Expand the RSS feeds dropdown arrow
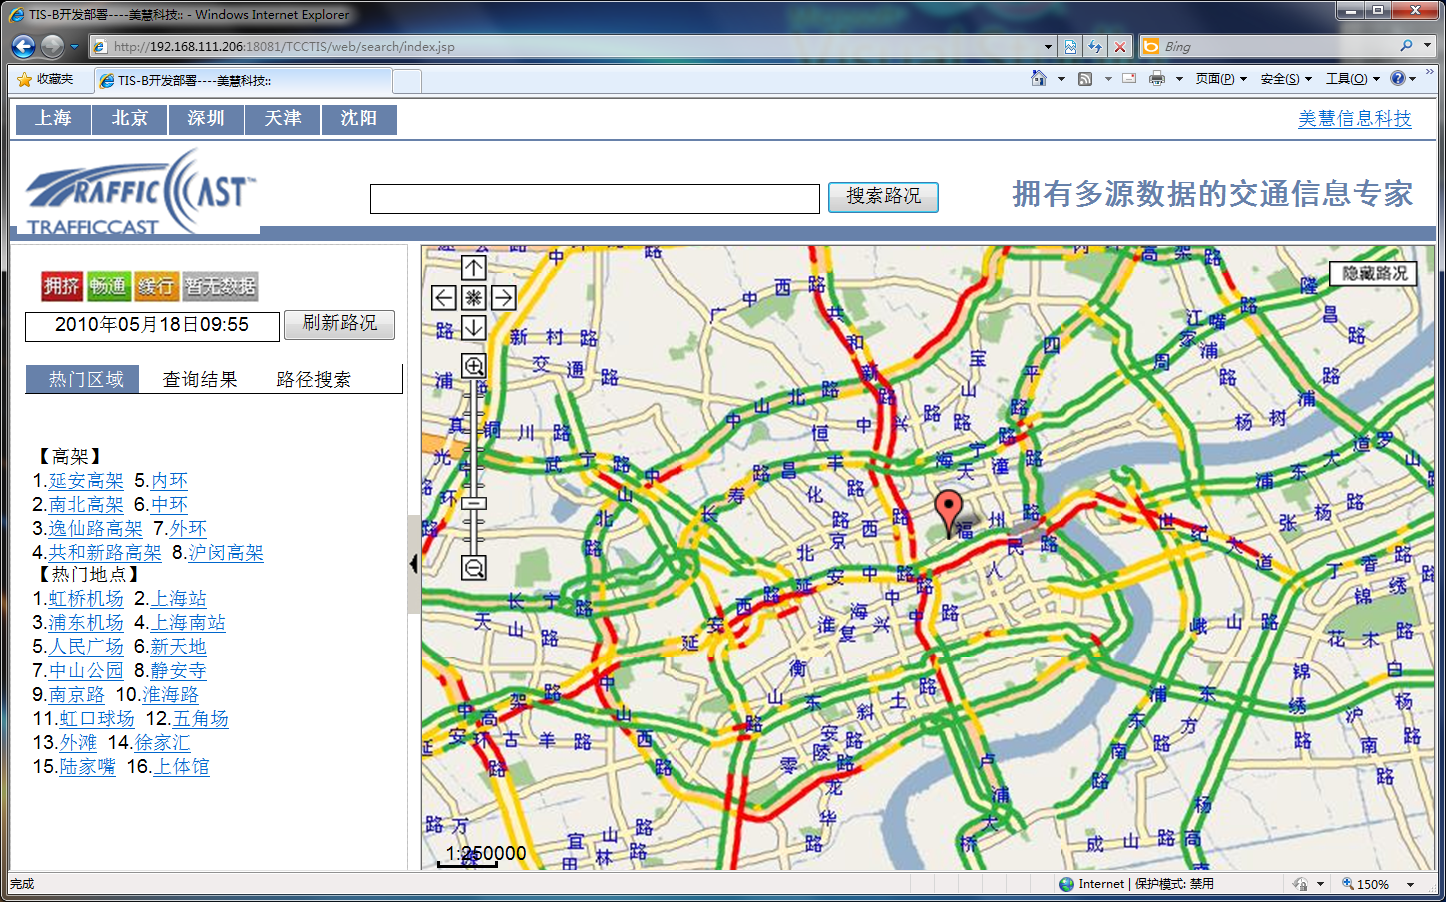 (1108, 79)
